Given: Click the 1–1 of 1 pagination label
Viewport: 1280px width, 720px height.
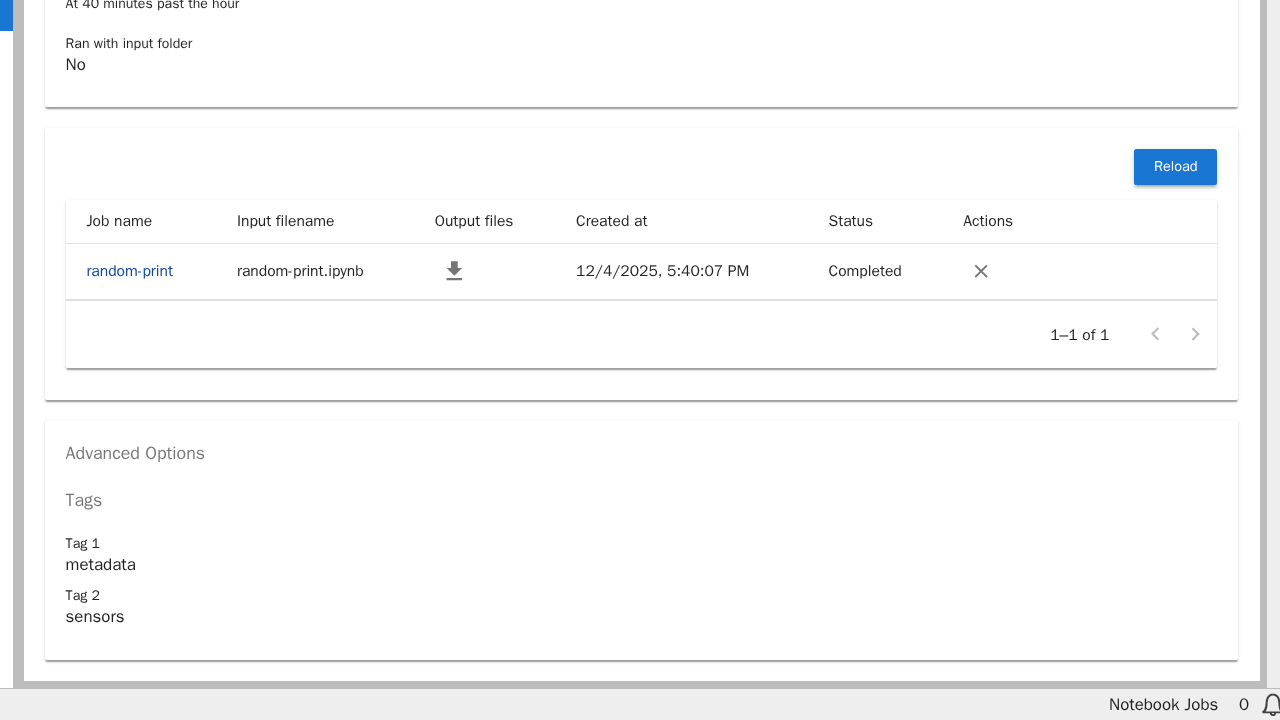Looking at the screenshot, I should [1079, 335].
